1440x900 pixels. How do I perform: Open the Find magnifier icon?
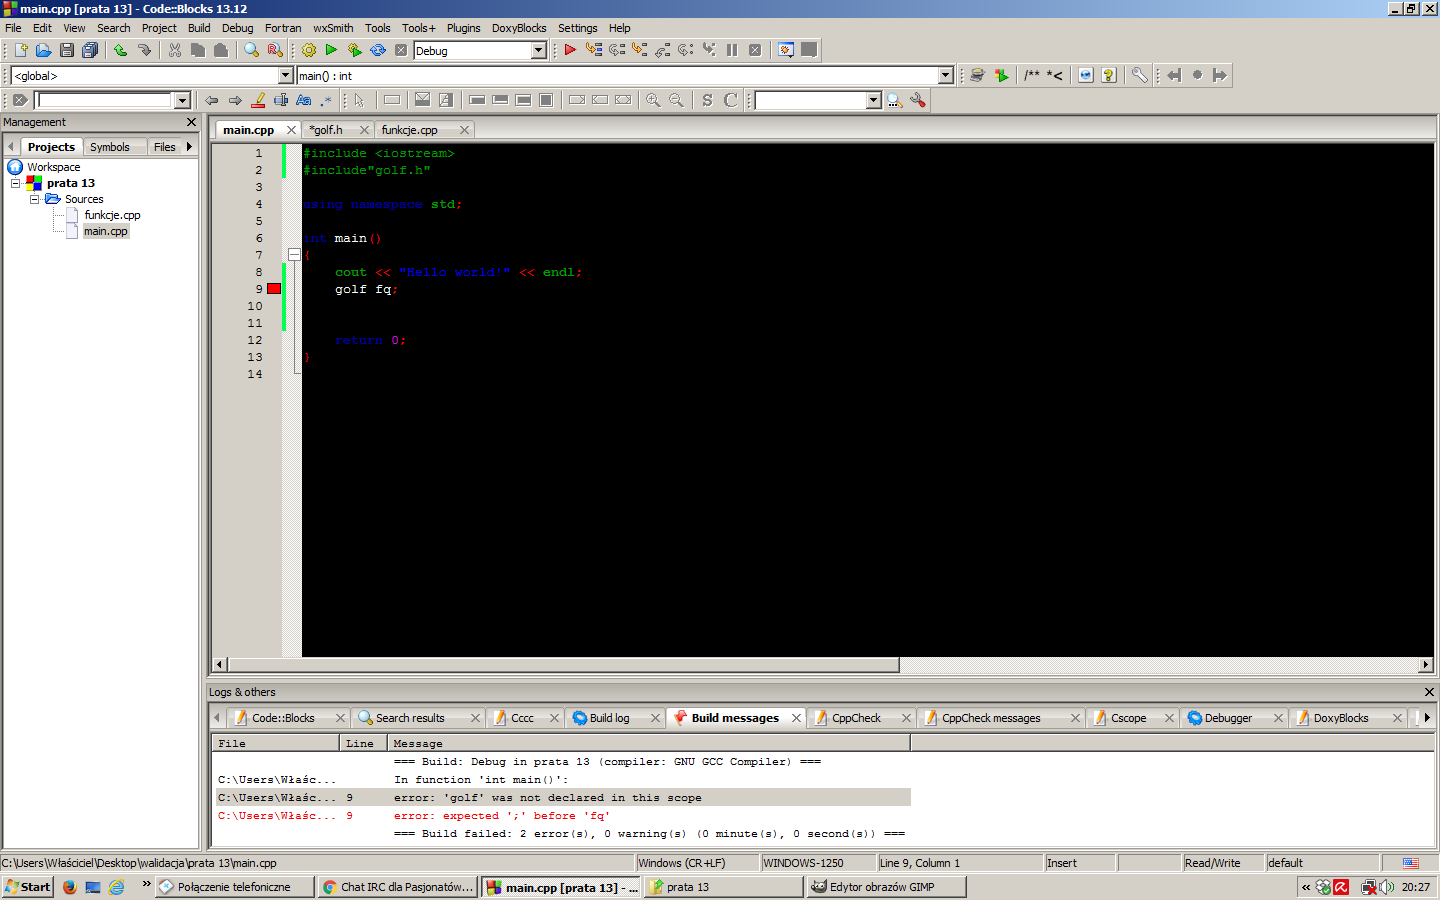[252, 50]
